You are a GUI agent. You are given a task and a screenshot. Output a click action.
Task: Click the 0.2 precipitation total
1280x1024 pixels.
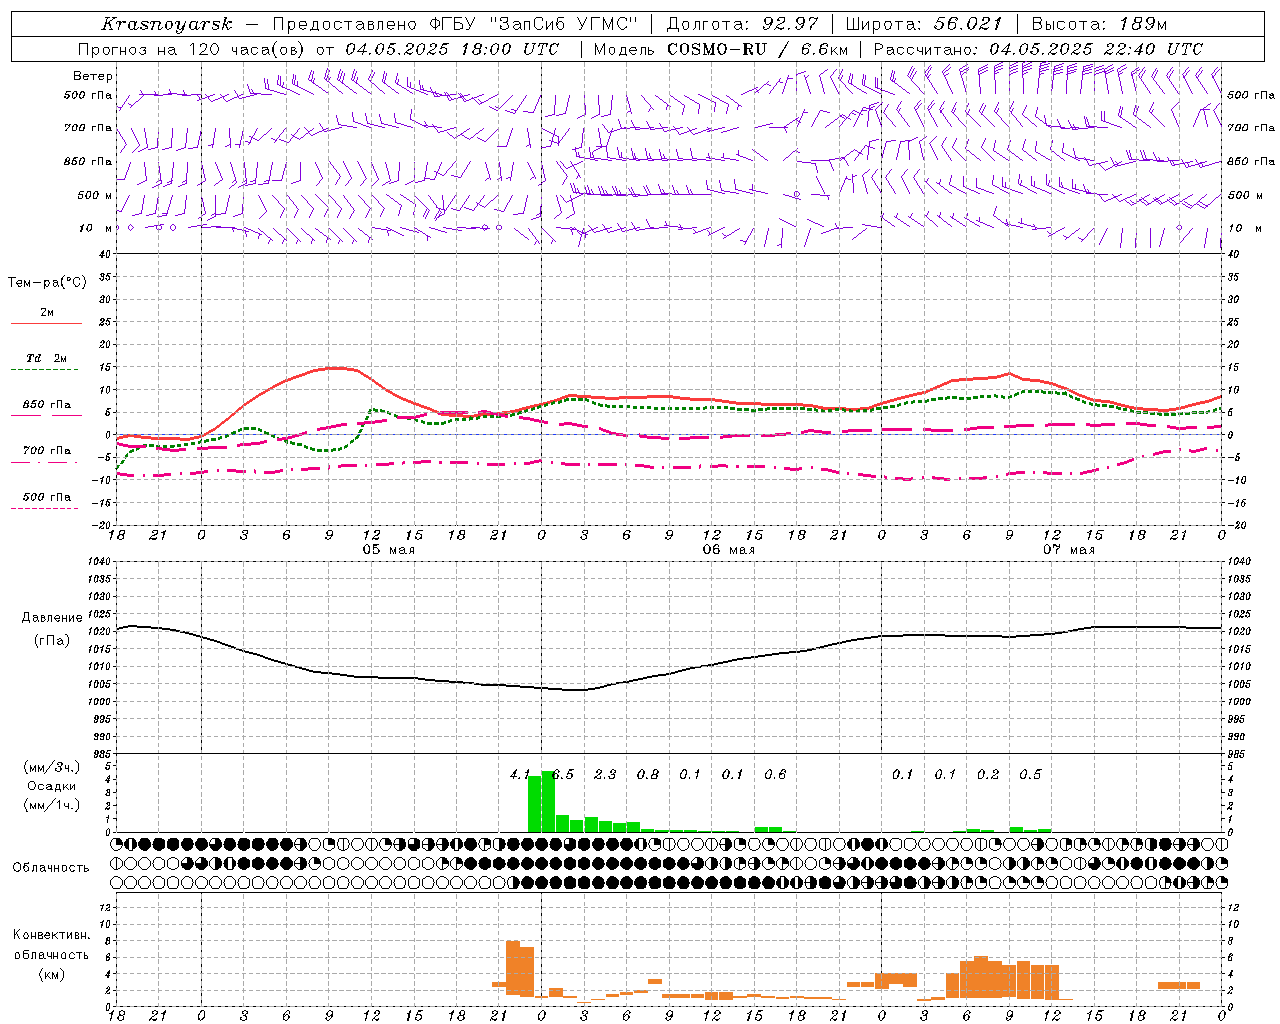click(x=988, y=774)
